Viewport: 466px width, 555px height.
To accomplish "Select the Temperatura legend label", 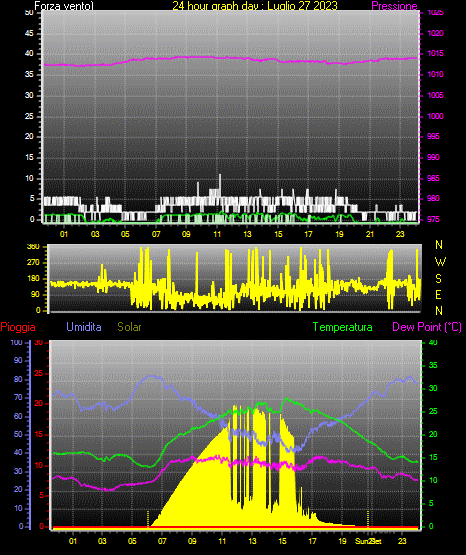I will point(342,327).
